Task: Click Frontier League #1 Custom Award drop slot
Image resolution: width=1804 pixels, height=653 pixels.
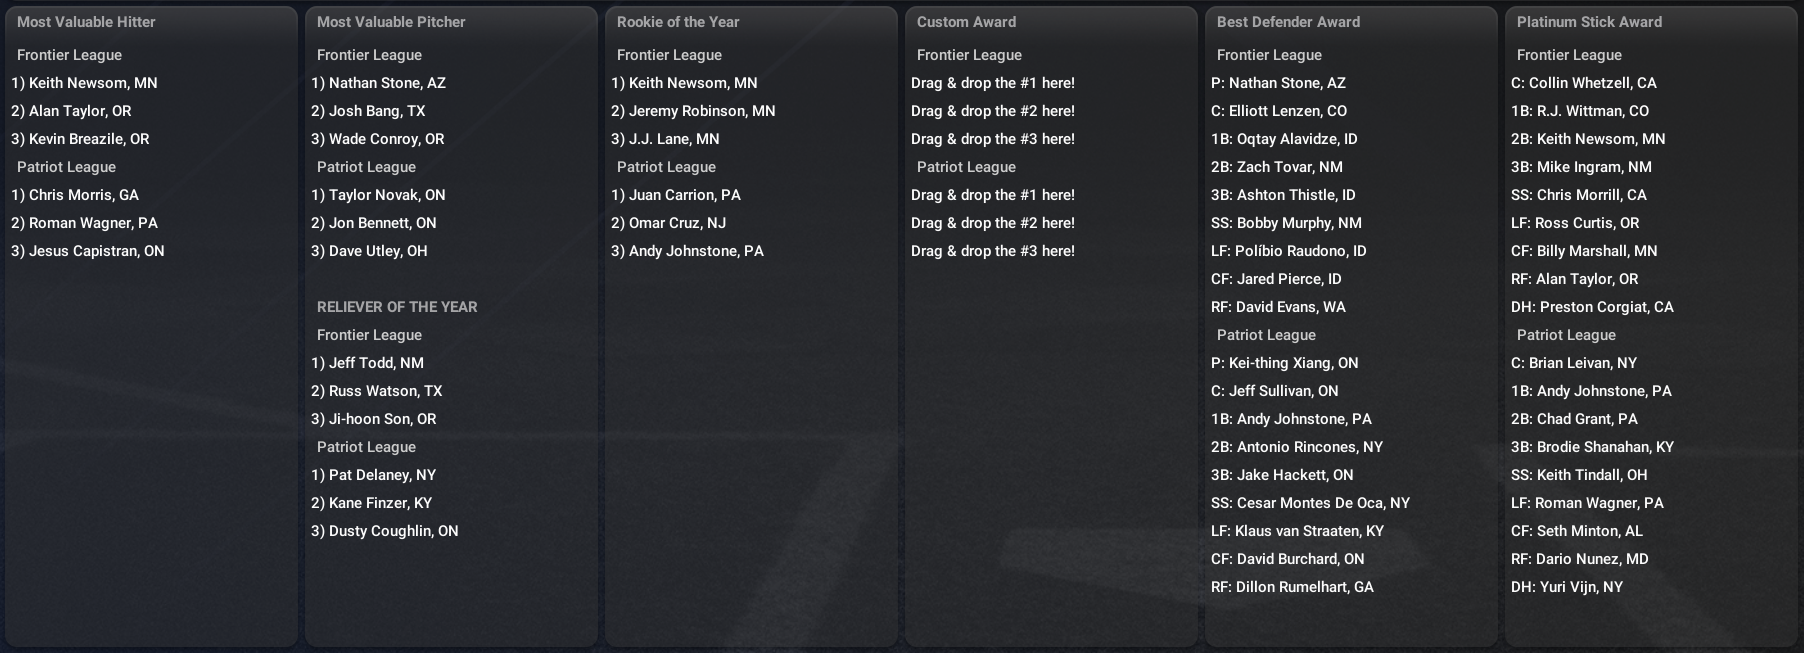Action: pyautogui.click(x=993, y=83)
